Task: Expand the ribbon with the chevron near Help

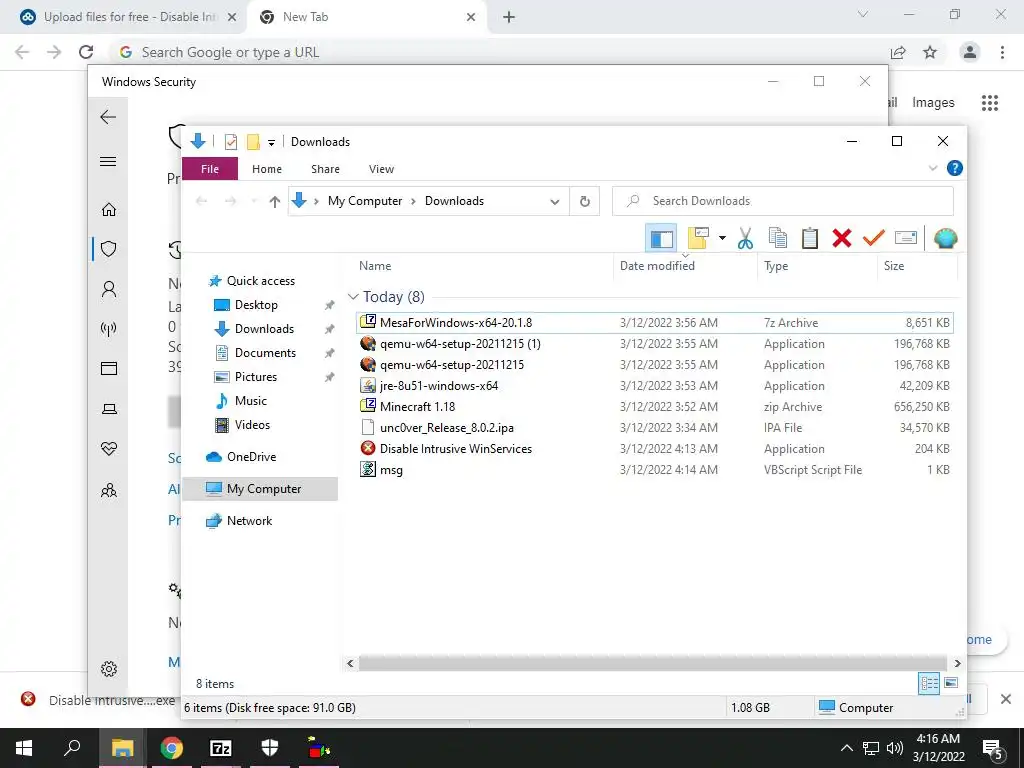Action: (932, 168)
